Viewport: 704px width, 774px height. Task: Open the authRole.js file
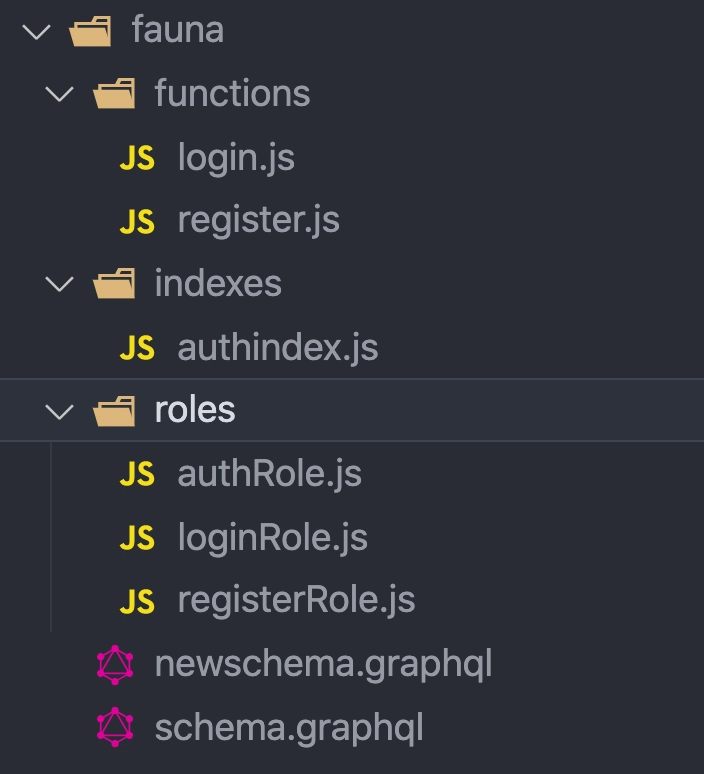point(270,474)
